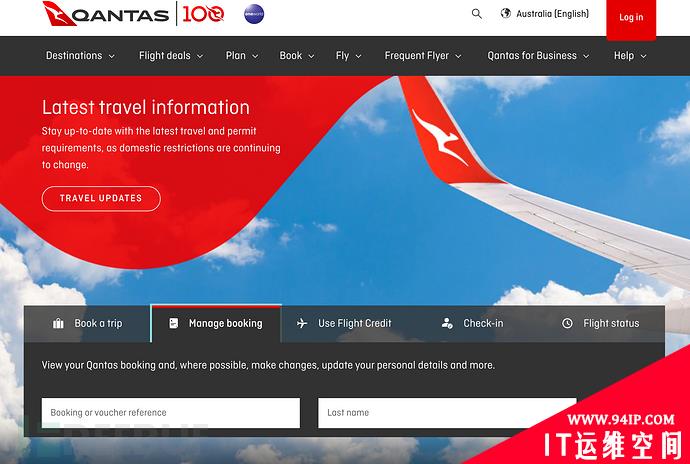Open the Qantas for Business menu label
The height and width of the screenshot is (464, 690).
coord(532,55)
